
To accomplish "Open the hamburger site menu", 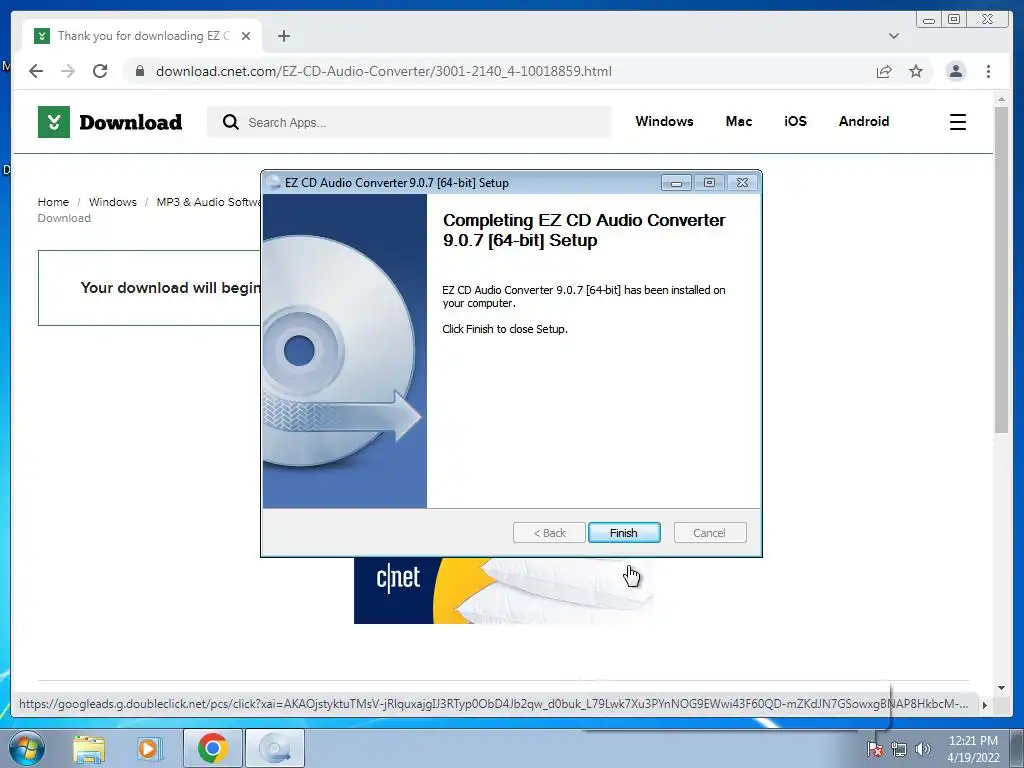I will 957,122.
